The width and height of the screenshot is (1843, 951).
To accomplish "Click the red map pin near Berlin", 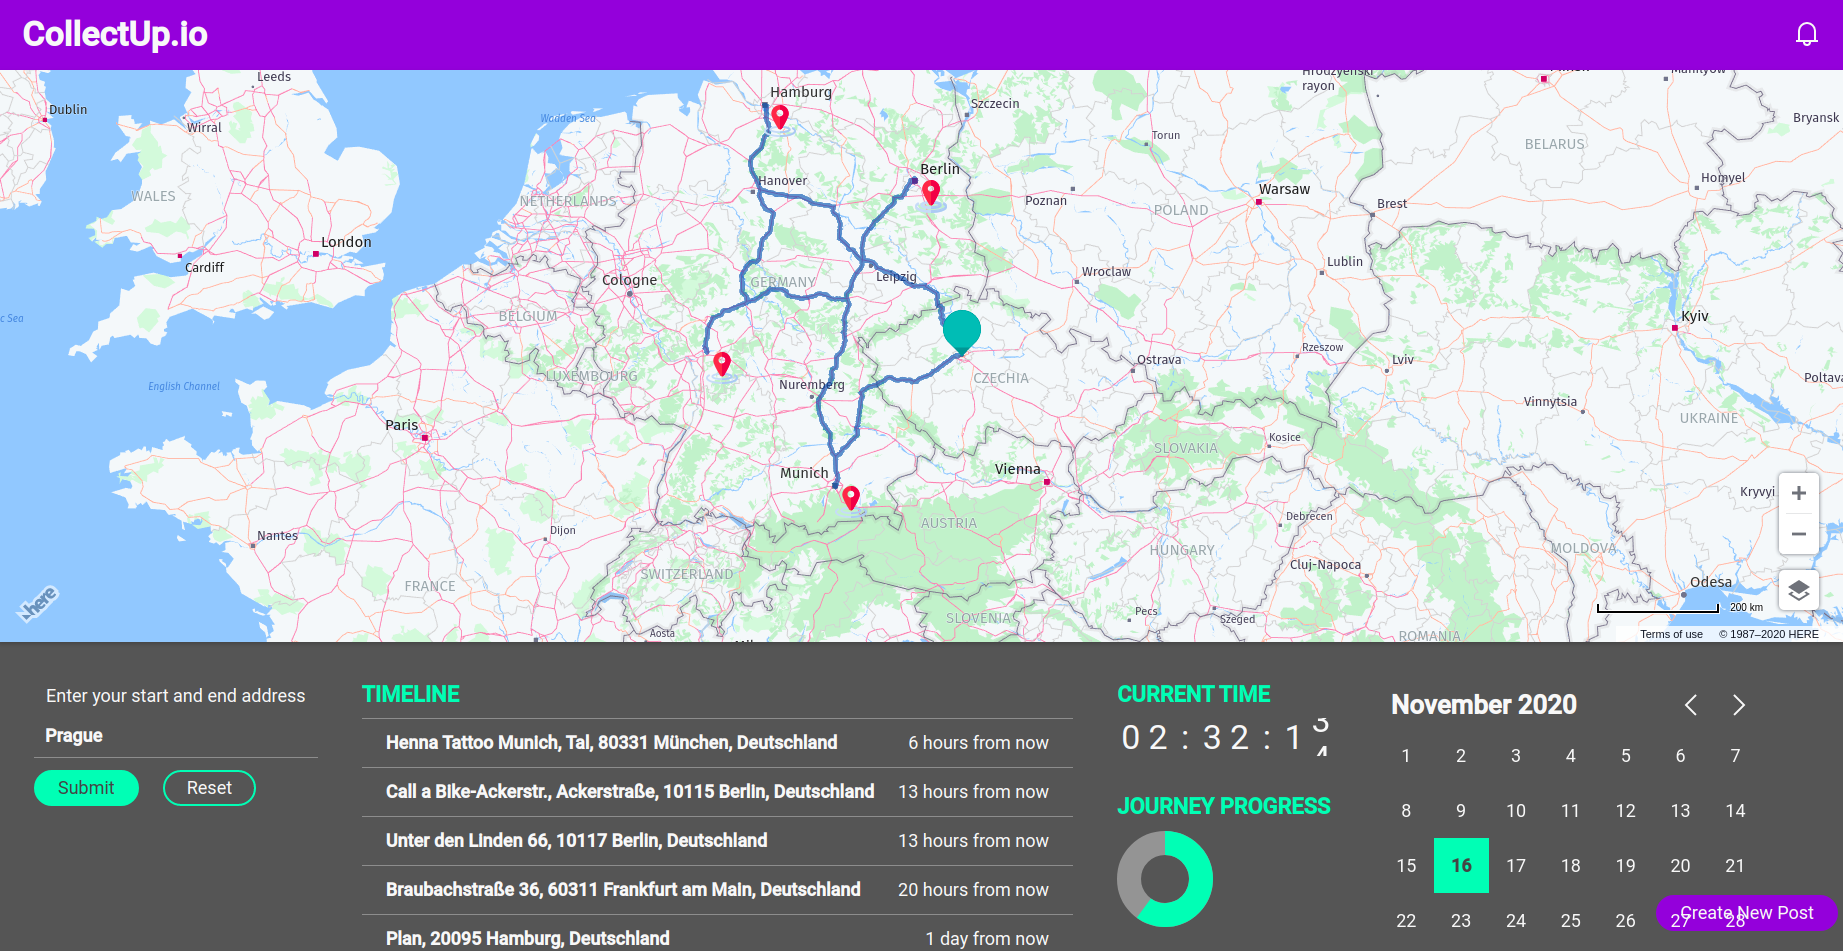I will point(931,191).
